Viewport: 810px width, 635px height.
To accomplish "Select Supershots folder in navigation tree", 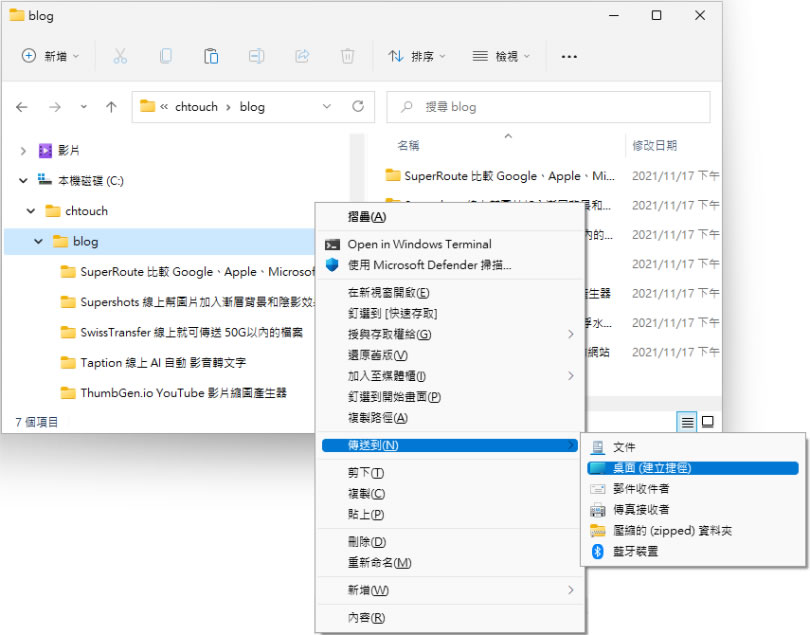I will [x=188, y=302].
